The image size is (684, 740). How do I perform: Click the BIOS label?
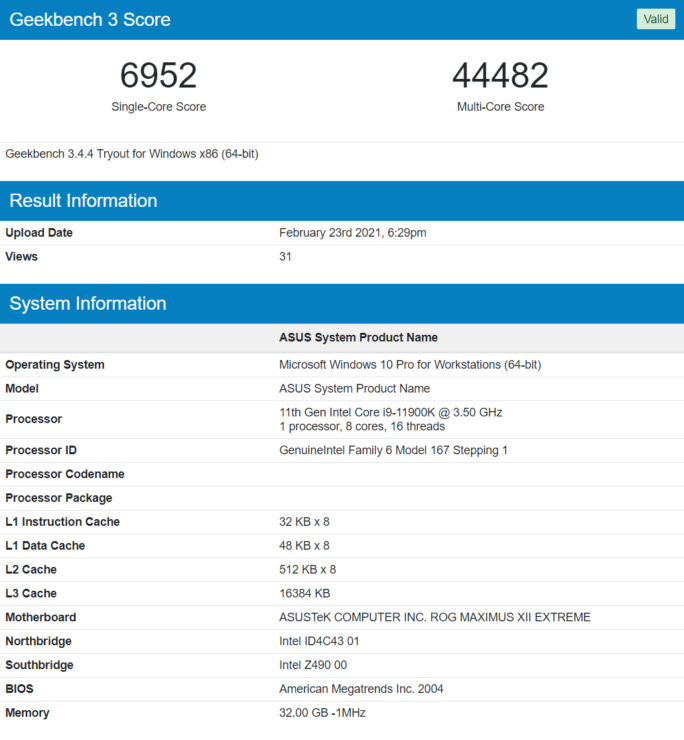coord(19,689)
